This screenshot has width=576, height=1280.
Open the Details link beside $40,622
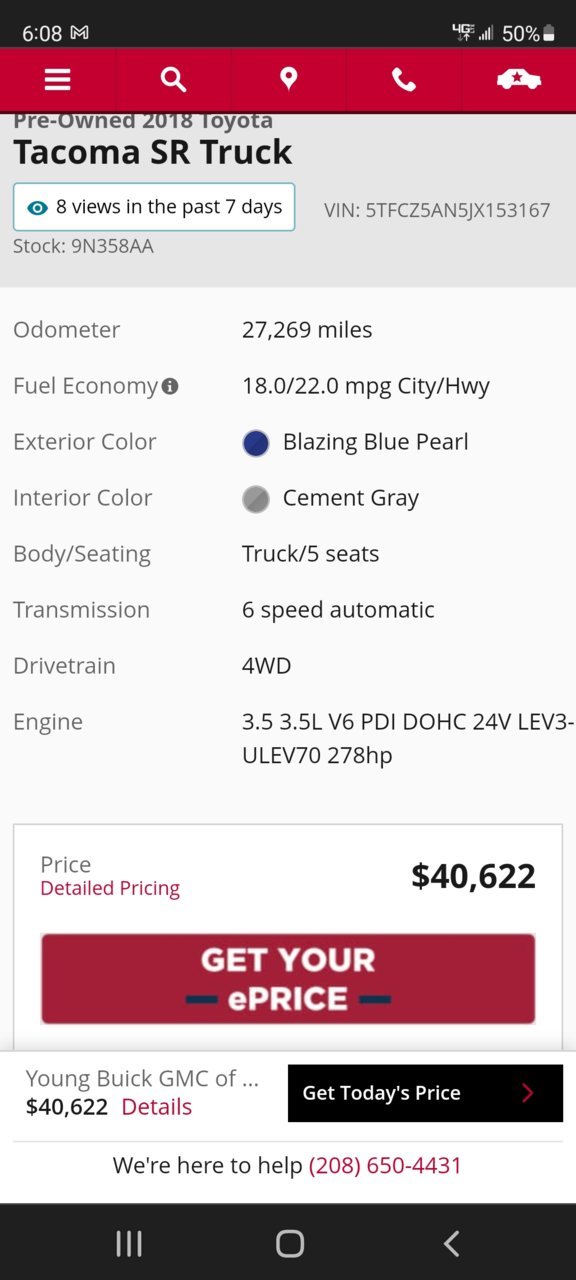click(x=157, y=1107)
